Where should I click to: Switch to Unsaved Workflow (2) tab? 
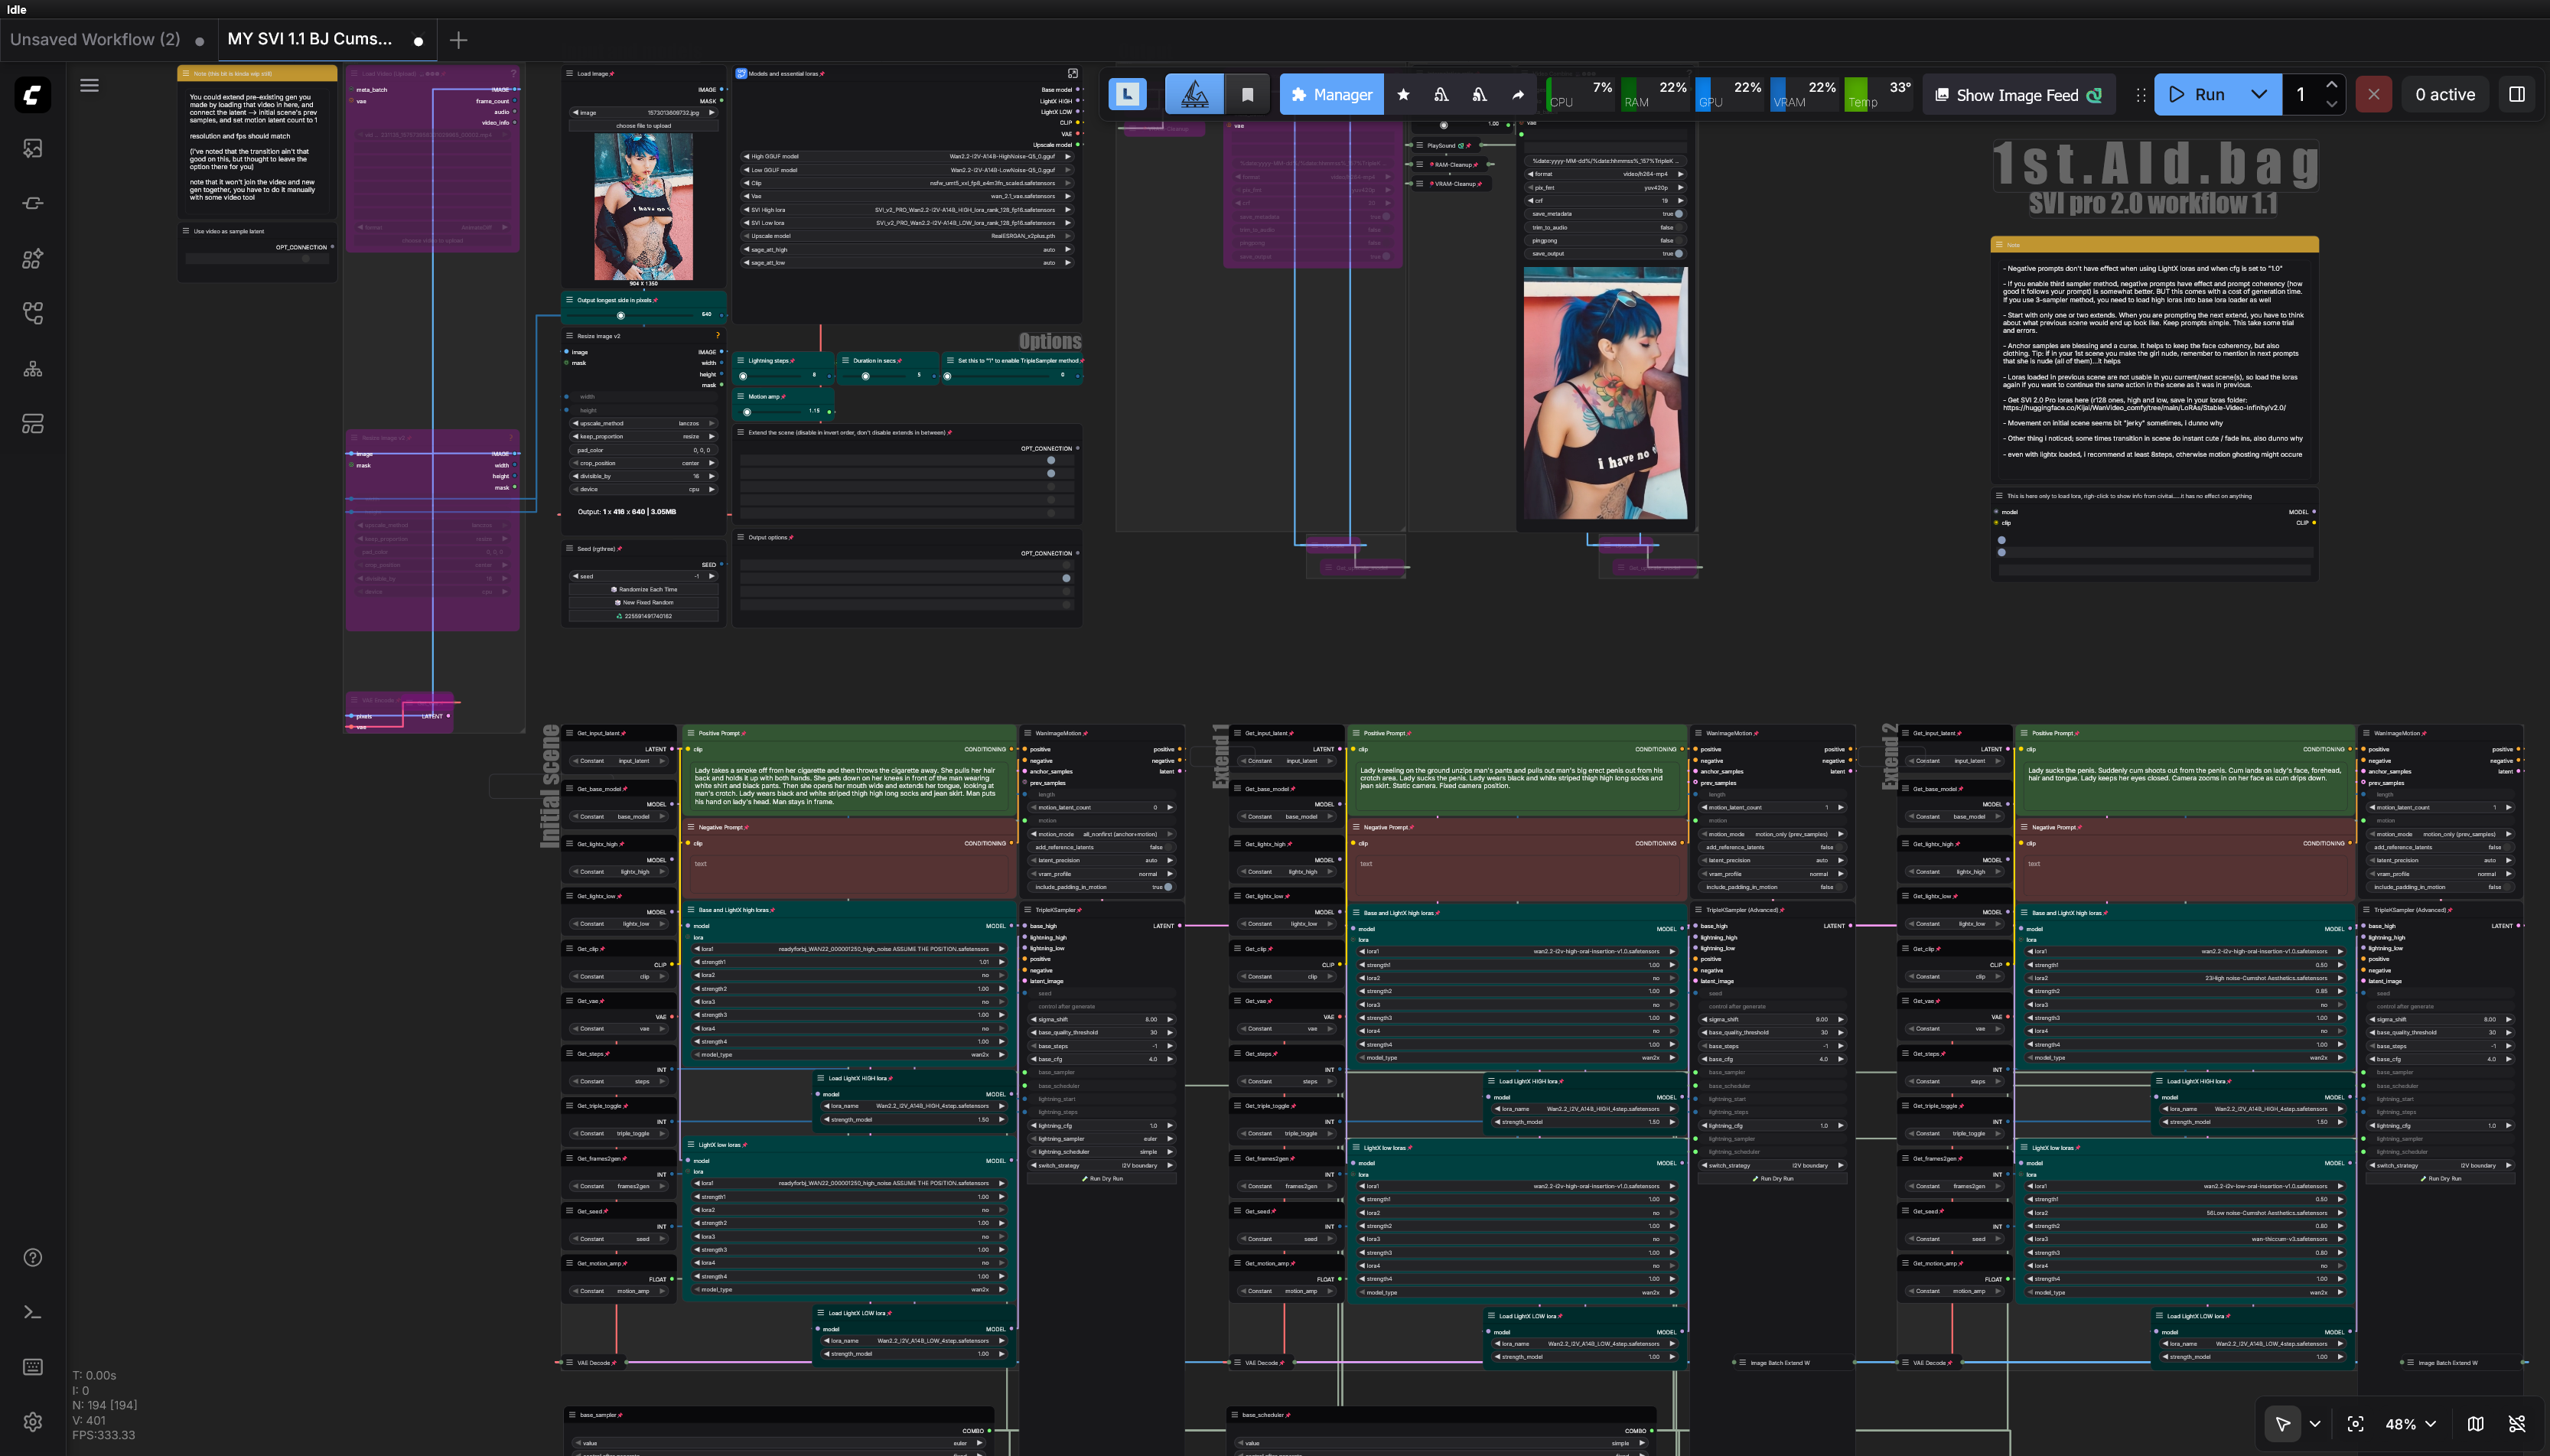pos(95,40)
